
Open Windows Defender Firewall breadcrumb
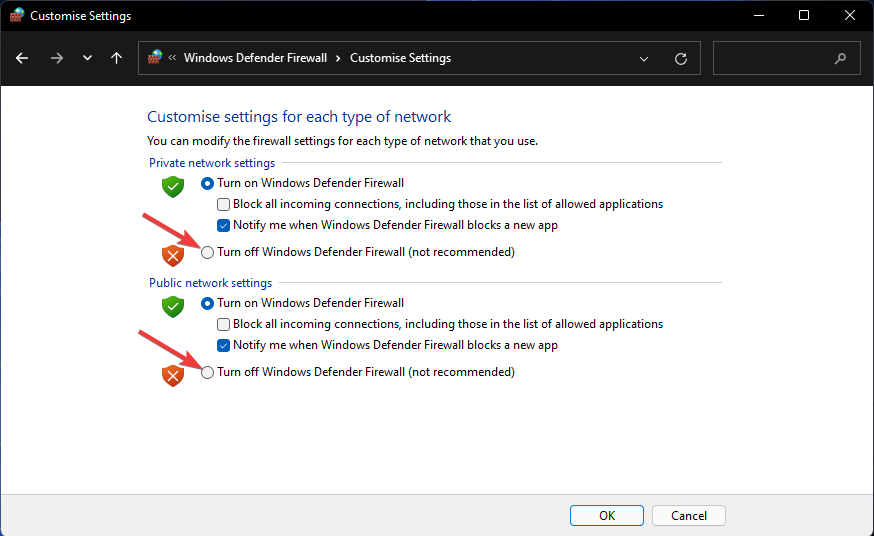coord(255,58)
